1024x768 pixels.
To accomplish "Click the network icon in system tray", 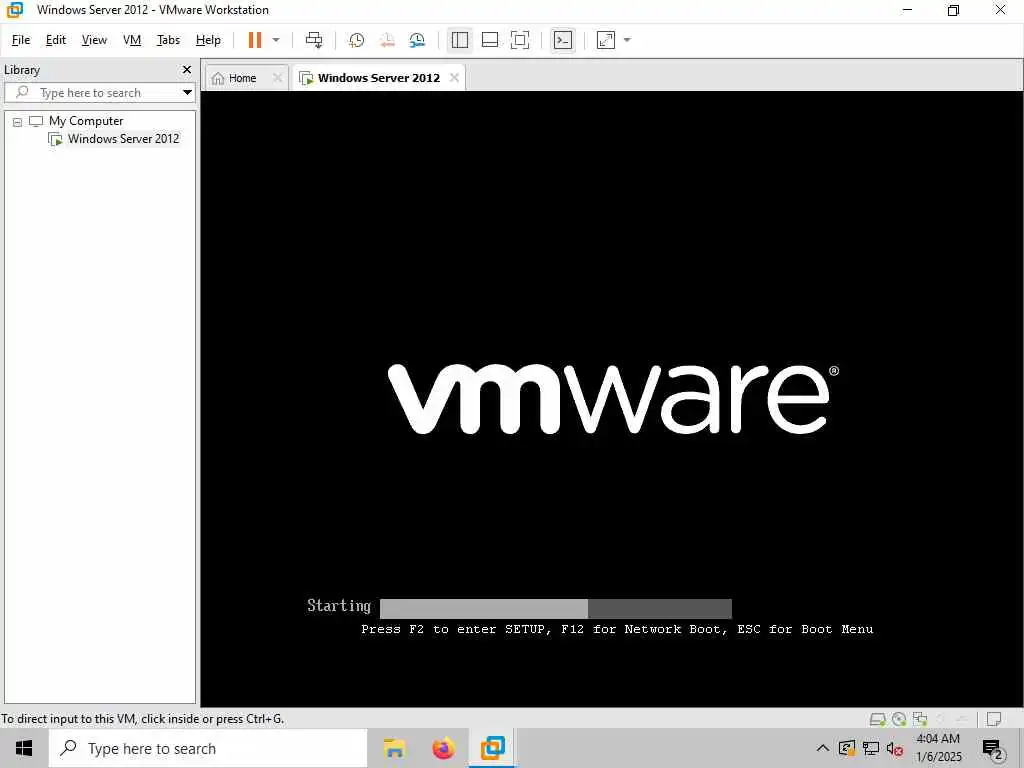I will 871,748.
